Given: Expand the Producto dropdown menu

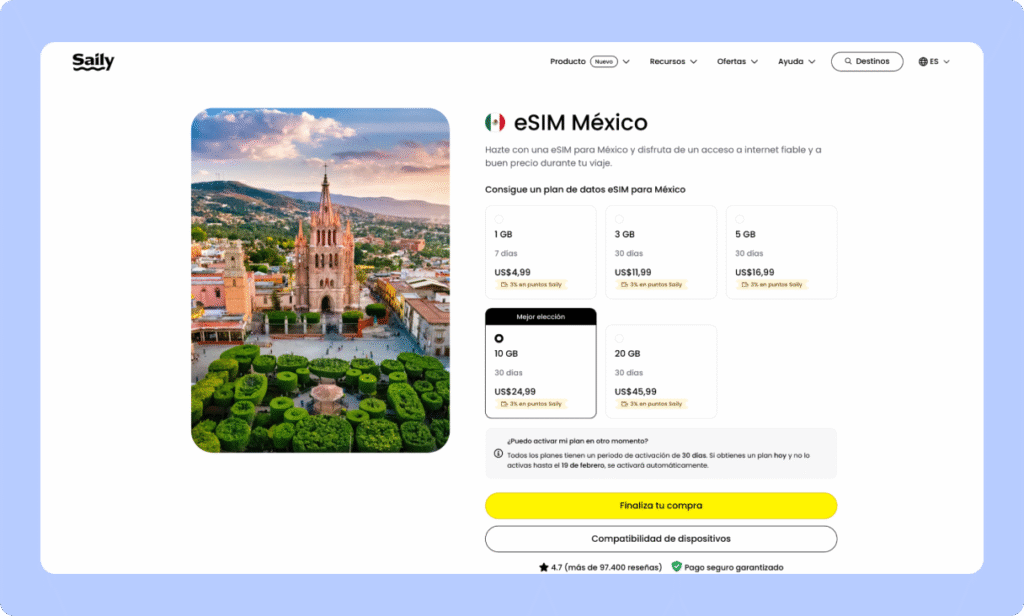Looking at the screenshot, I should coord(589,62).
